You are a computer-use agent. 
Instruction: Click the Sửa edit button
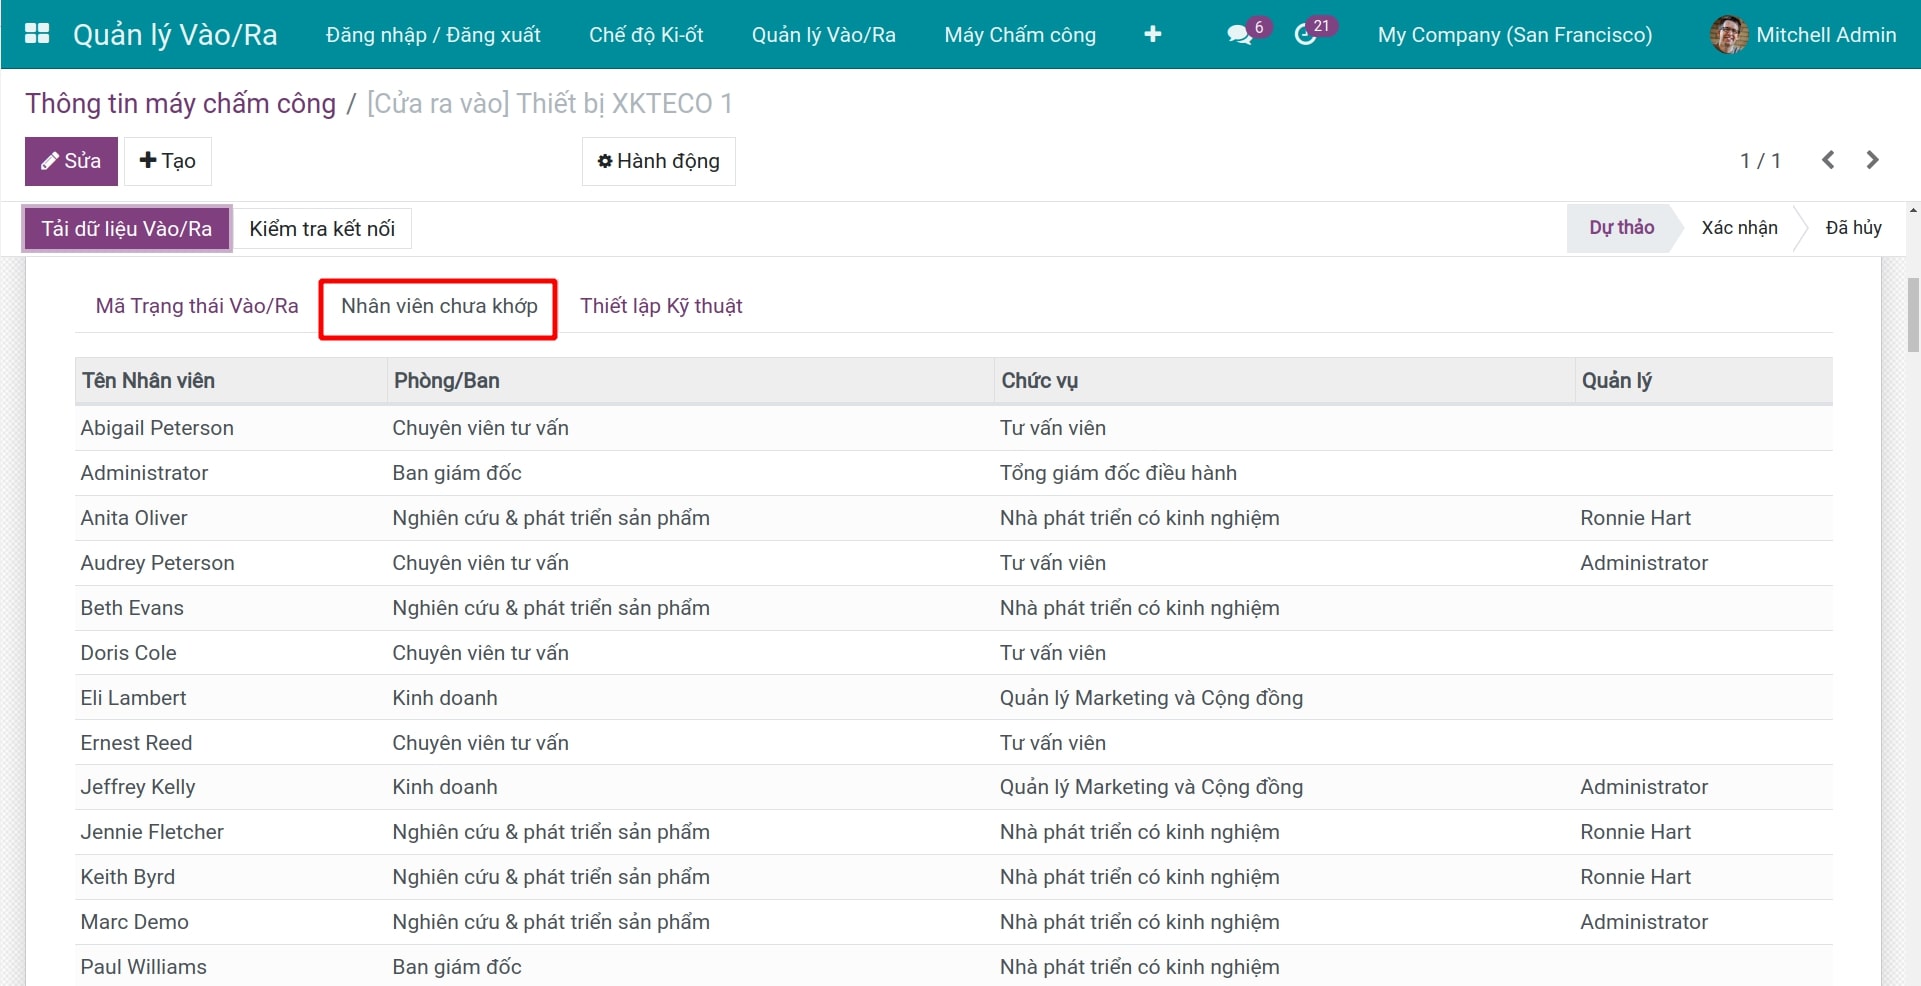[x=71, y=161]
